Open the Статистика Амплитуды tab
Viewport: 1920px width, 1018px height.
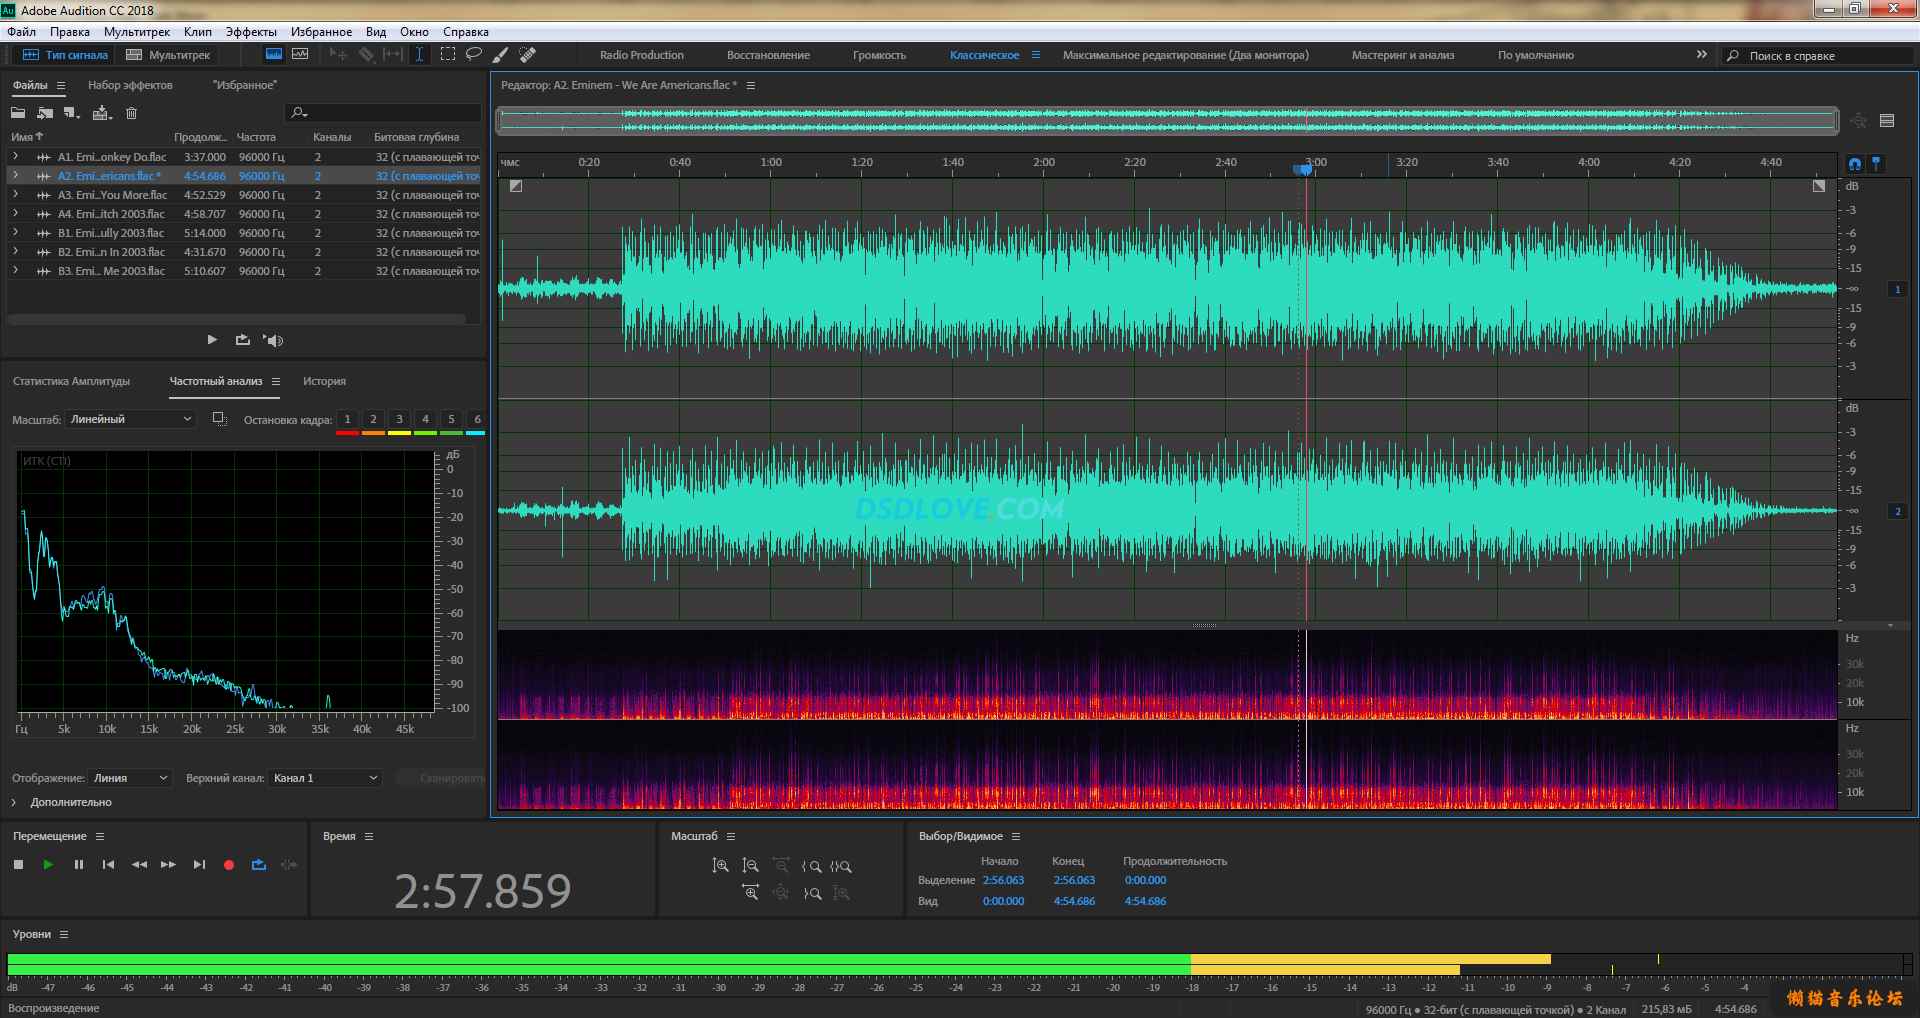(71, 381)
